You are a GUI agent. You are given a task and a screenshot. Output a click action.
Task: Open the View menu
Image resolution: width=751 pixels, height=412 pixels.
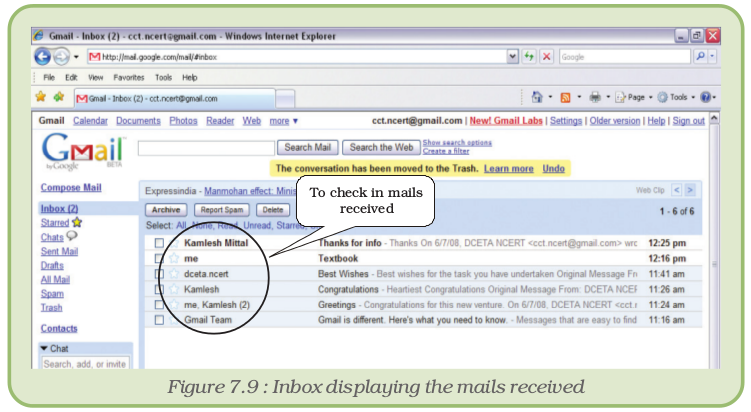tap(95, 77)
